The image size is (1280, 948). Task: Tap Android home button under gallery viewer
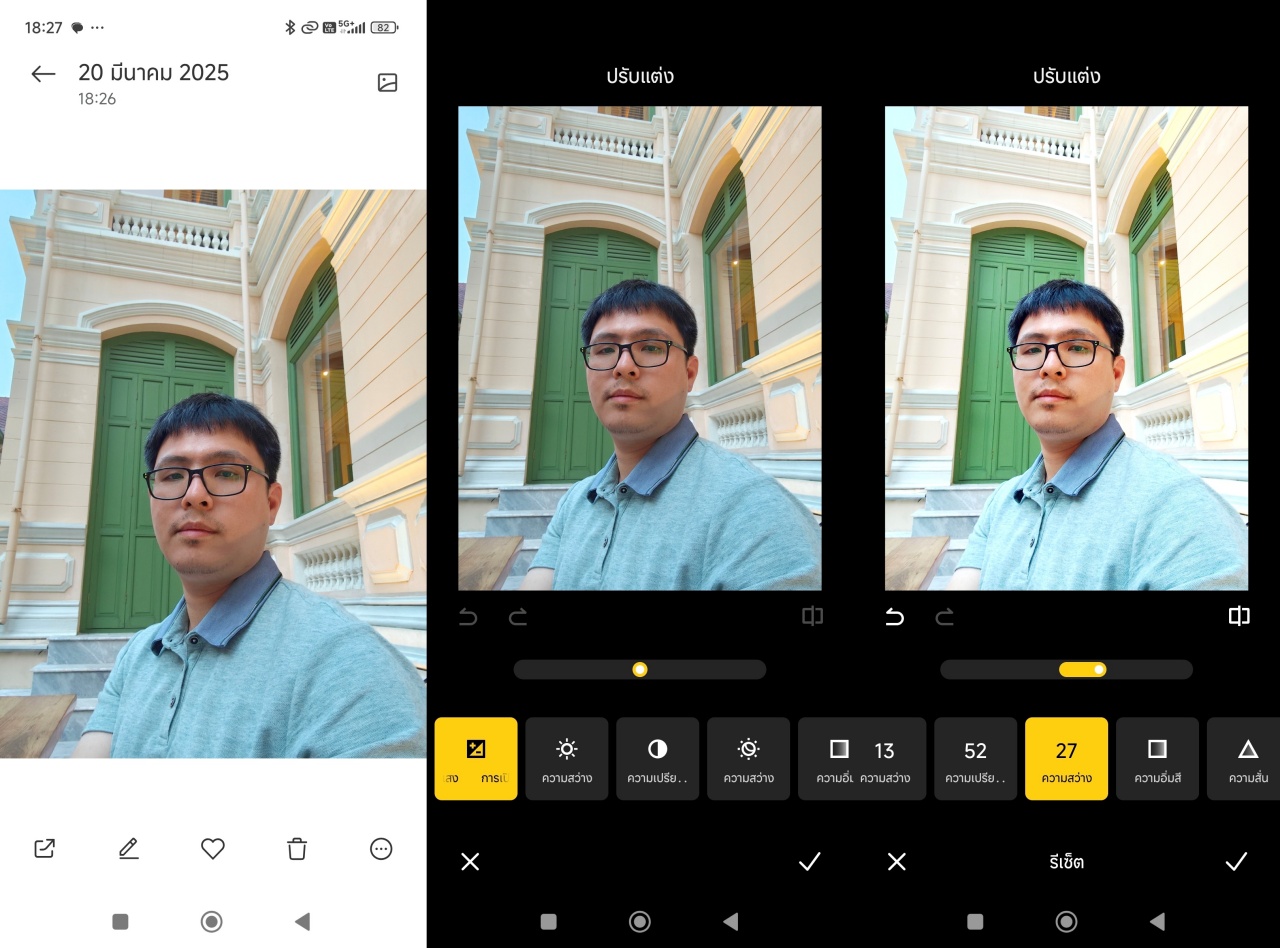pyautogui.click(x=211, y=921)
